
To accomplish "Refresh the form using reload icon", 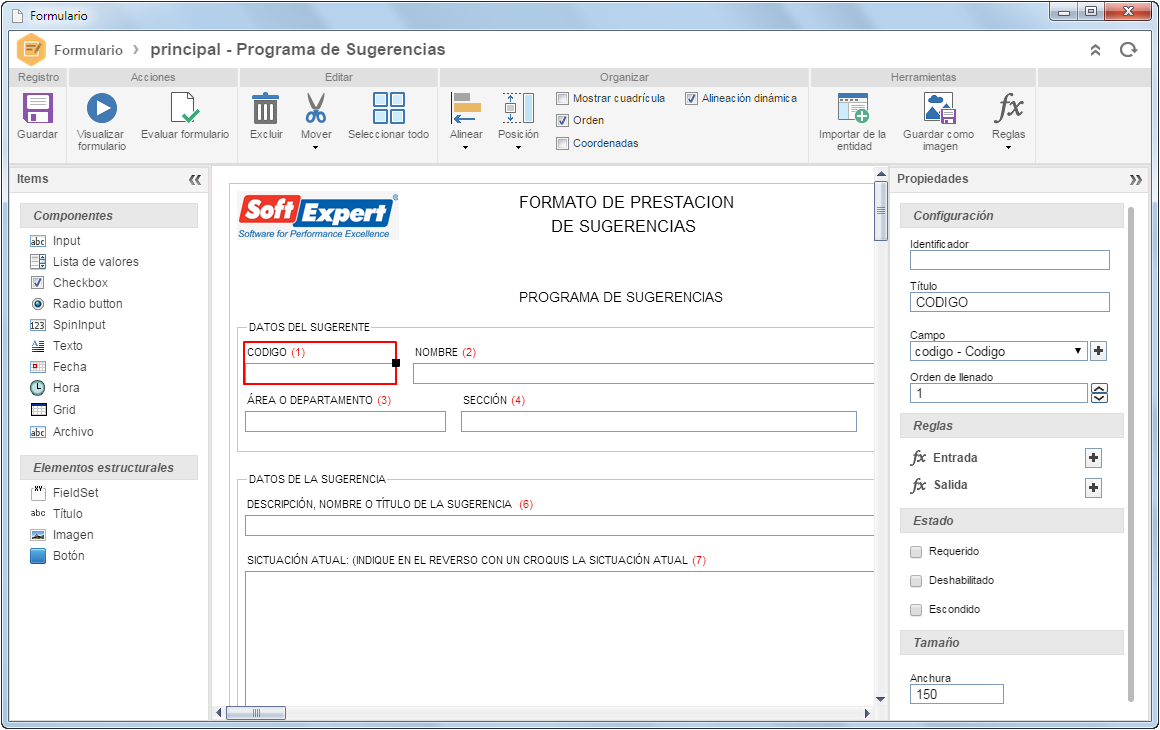I will (1128, 50).
